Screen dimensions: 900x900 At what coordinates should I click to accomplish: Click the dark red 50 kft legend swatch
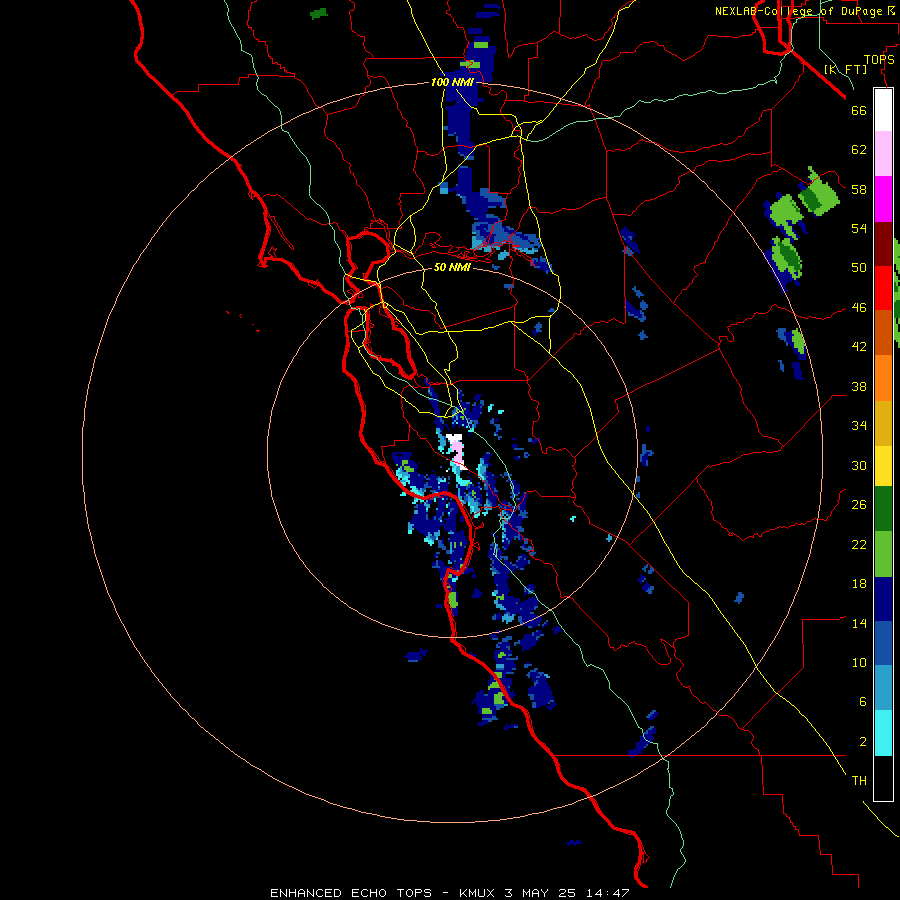(x=883, y=243)
